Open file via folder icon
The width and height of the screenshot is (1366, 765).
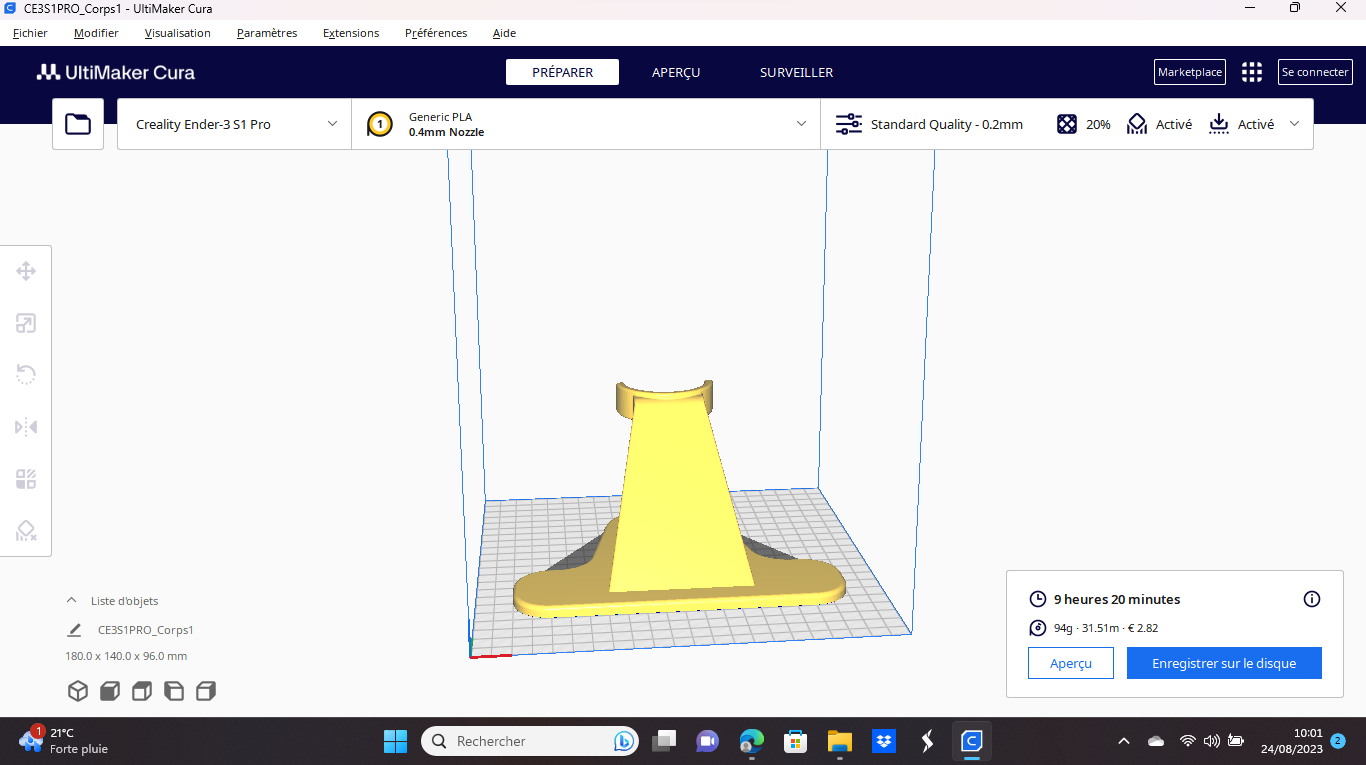coord(78,124)
